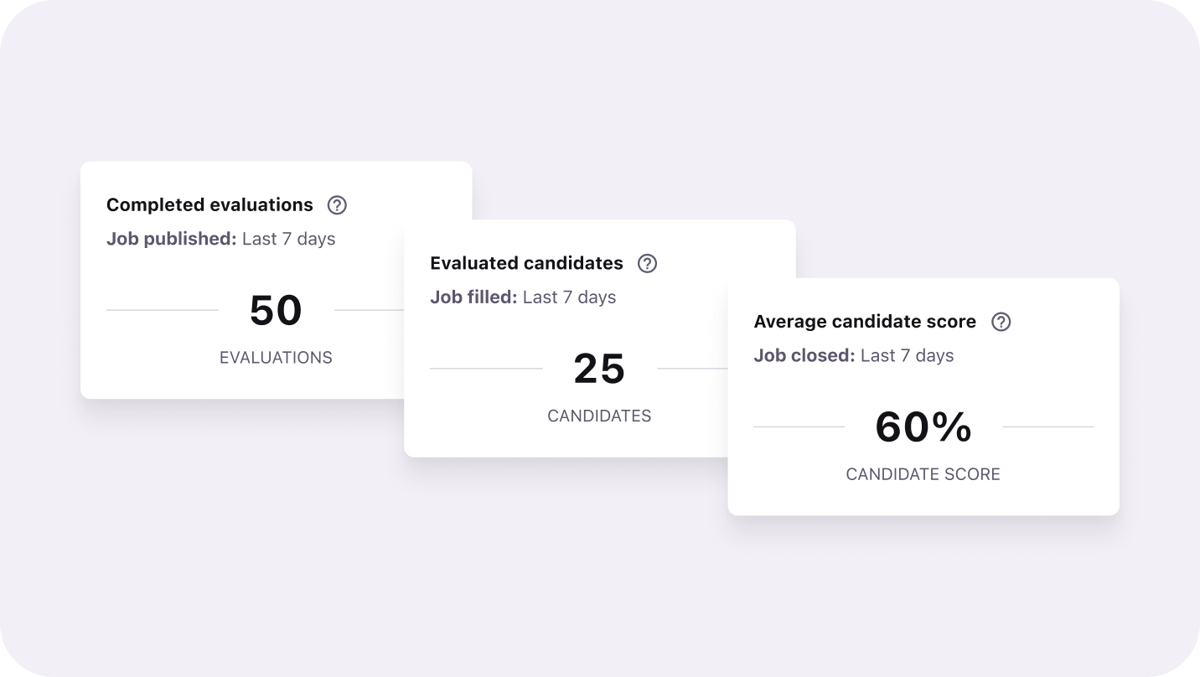This screenshot has width=1200, height=677.
Task: Click the Job filled filter label
Action: point(473,297)
